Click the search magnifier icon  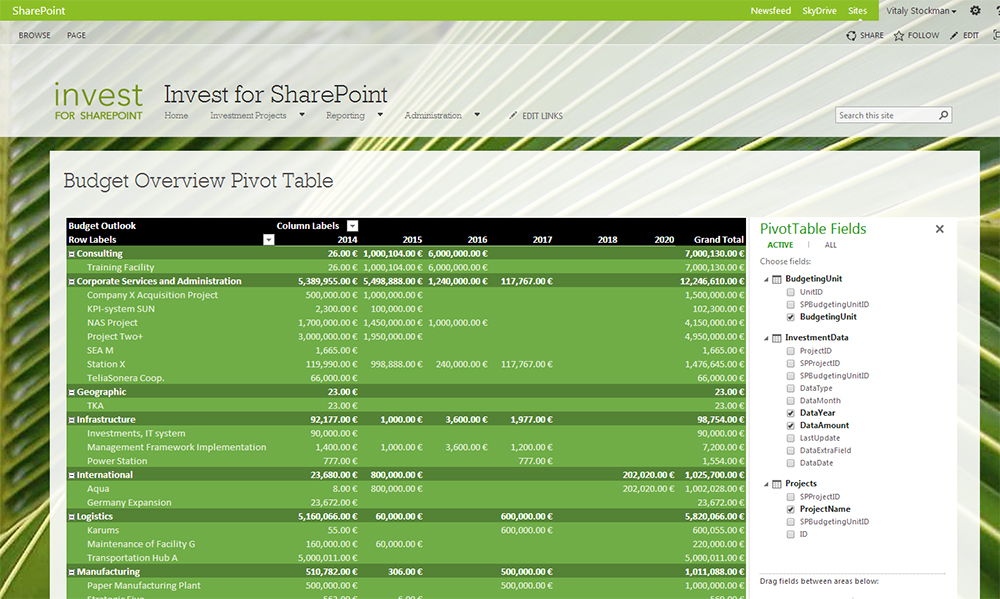pyautogui.click(x=943, y=115)
